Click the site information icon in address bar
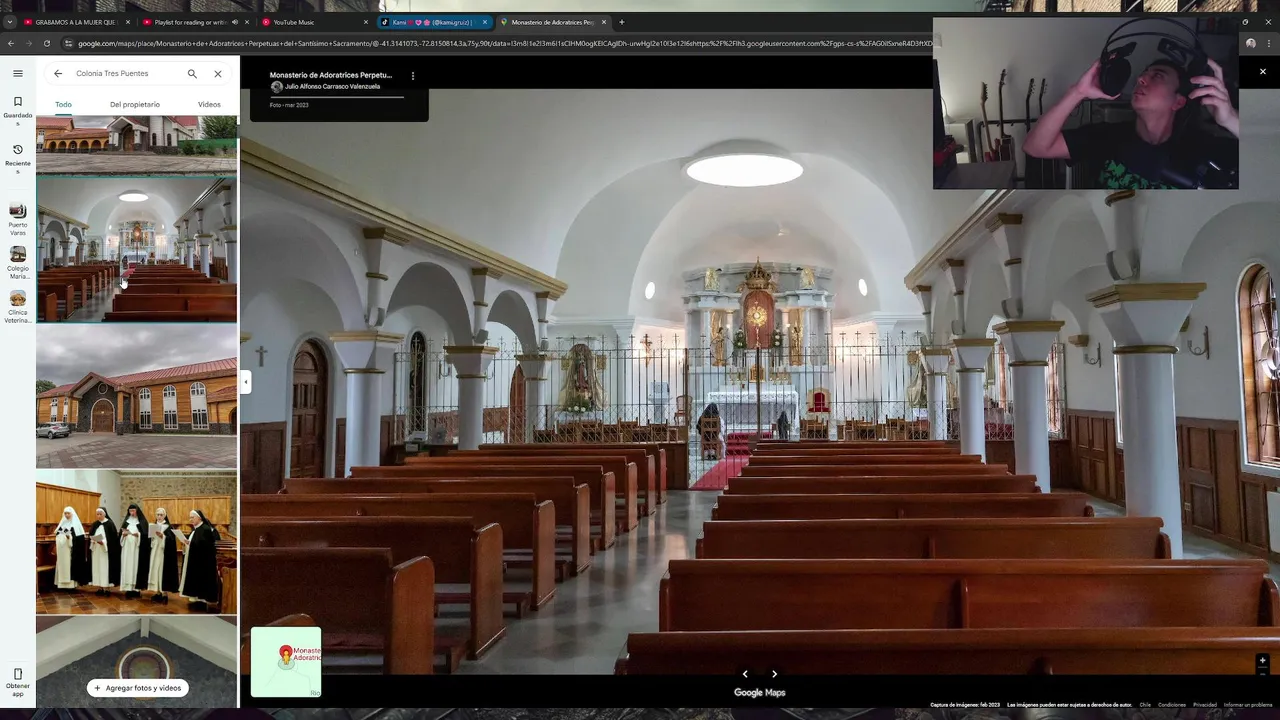This screenshot has height=720, width=1280. [68, 43]
